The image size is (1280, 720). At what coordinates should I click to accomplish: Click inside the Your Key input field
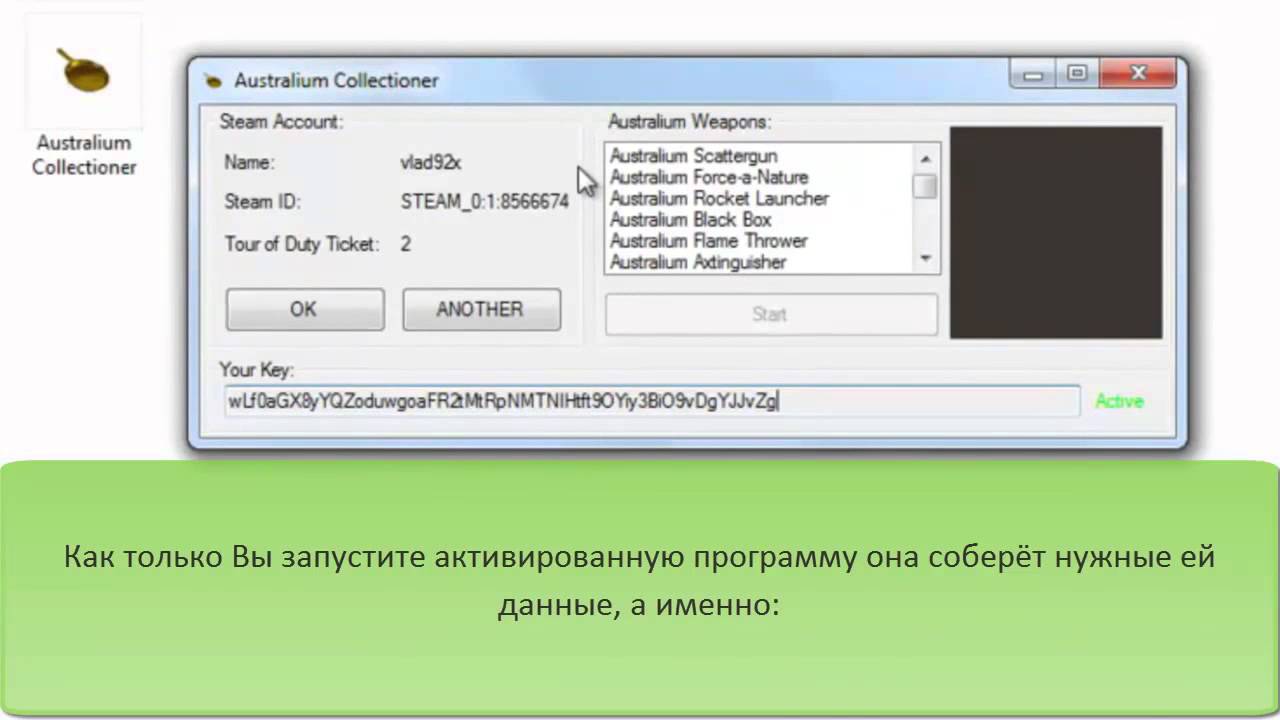click(652, 401)
